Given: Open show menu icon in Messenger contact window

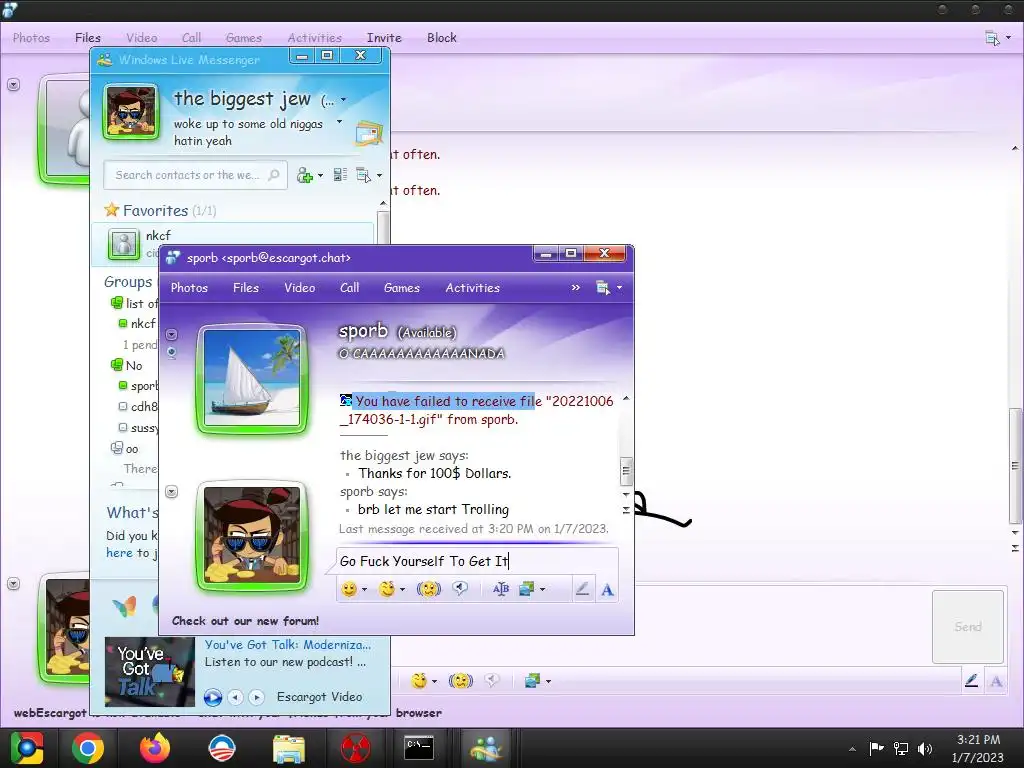Looking at the screenshot, I should click(364, 175).
